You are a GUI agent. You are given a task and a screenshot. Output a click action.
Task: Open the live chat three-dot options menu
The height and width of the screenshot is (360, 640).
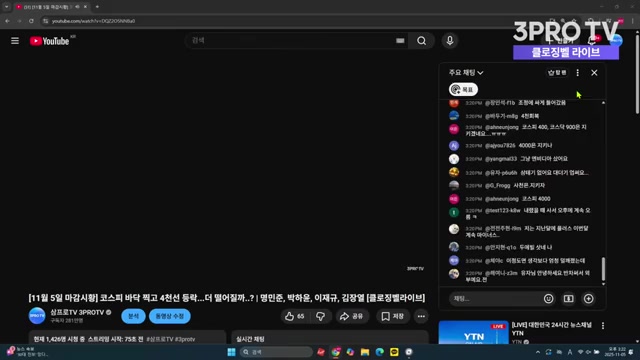(x=578, y=73)
